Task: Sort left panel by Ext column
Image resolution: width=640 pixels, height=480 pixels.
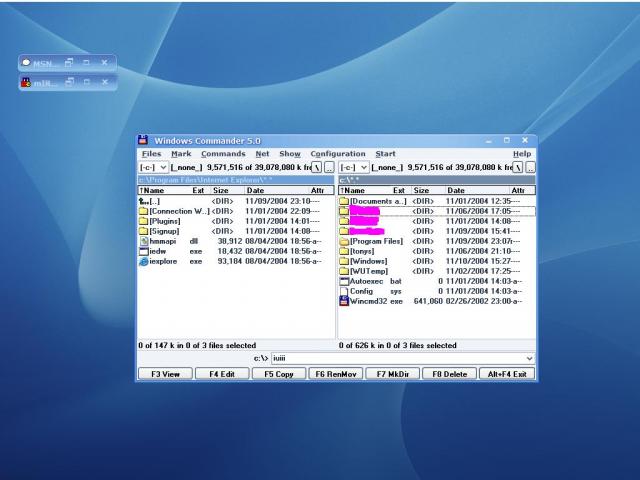Action: 200,190
